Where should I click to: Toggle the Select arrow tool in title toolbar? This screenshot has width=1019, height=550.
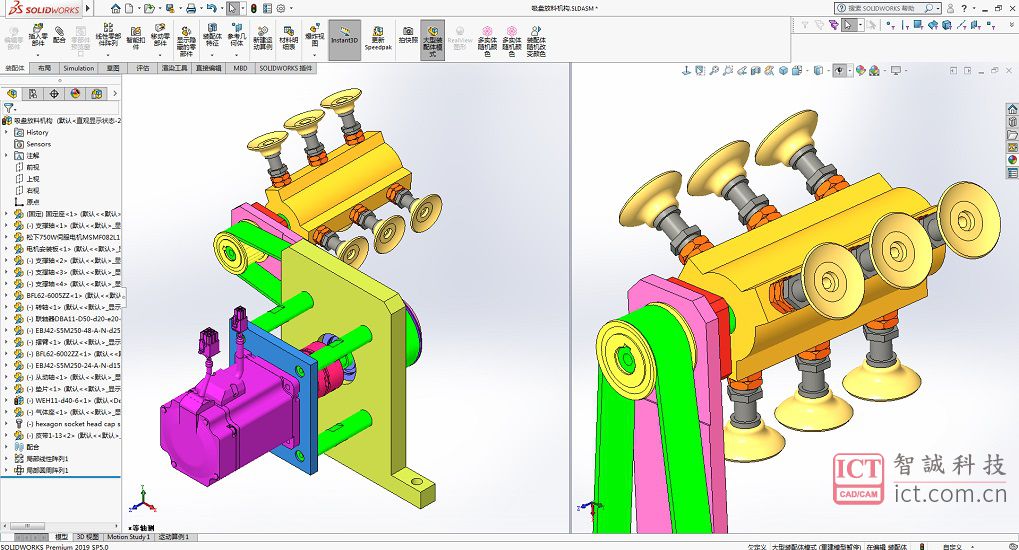coord(232,8)
